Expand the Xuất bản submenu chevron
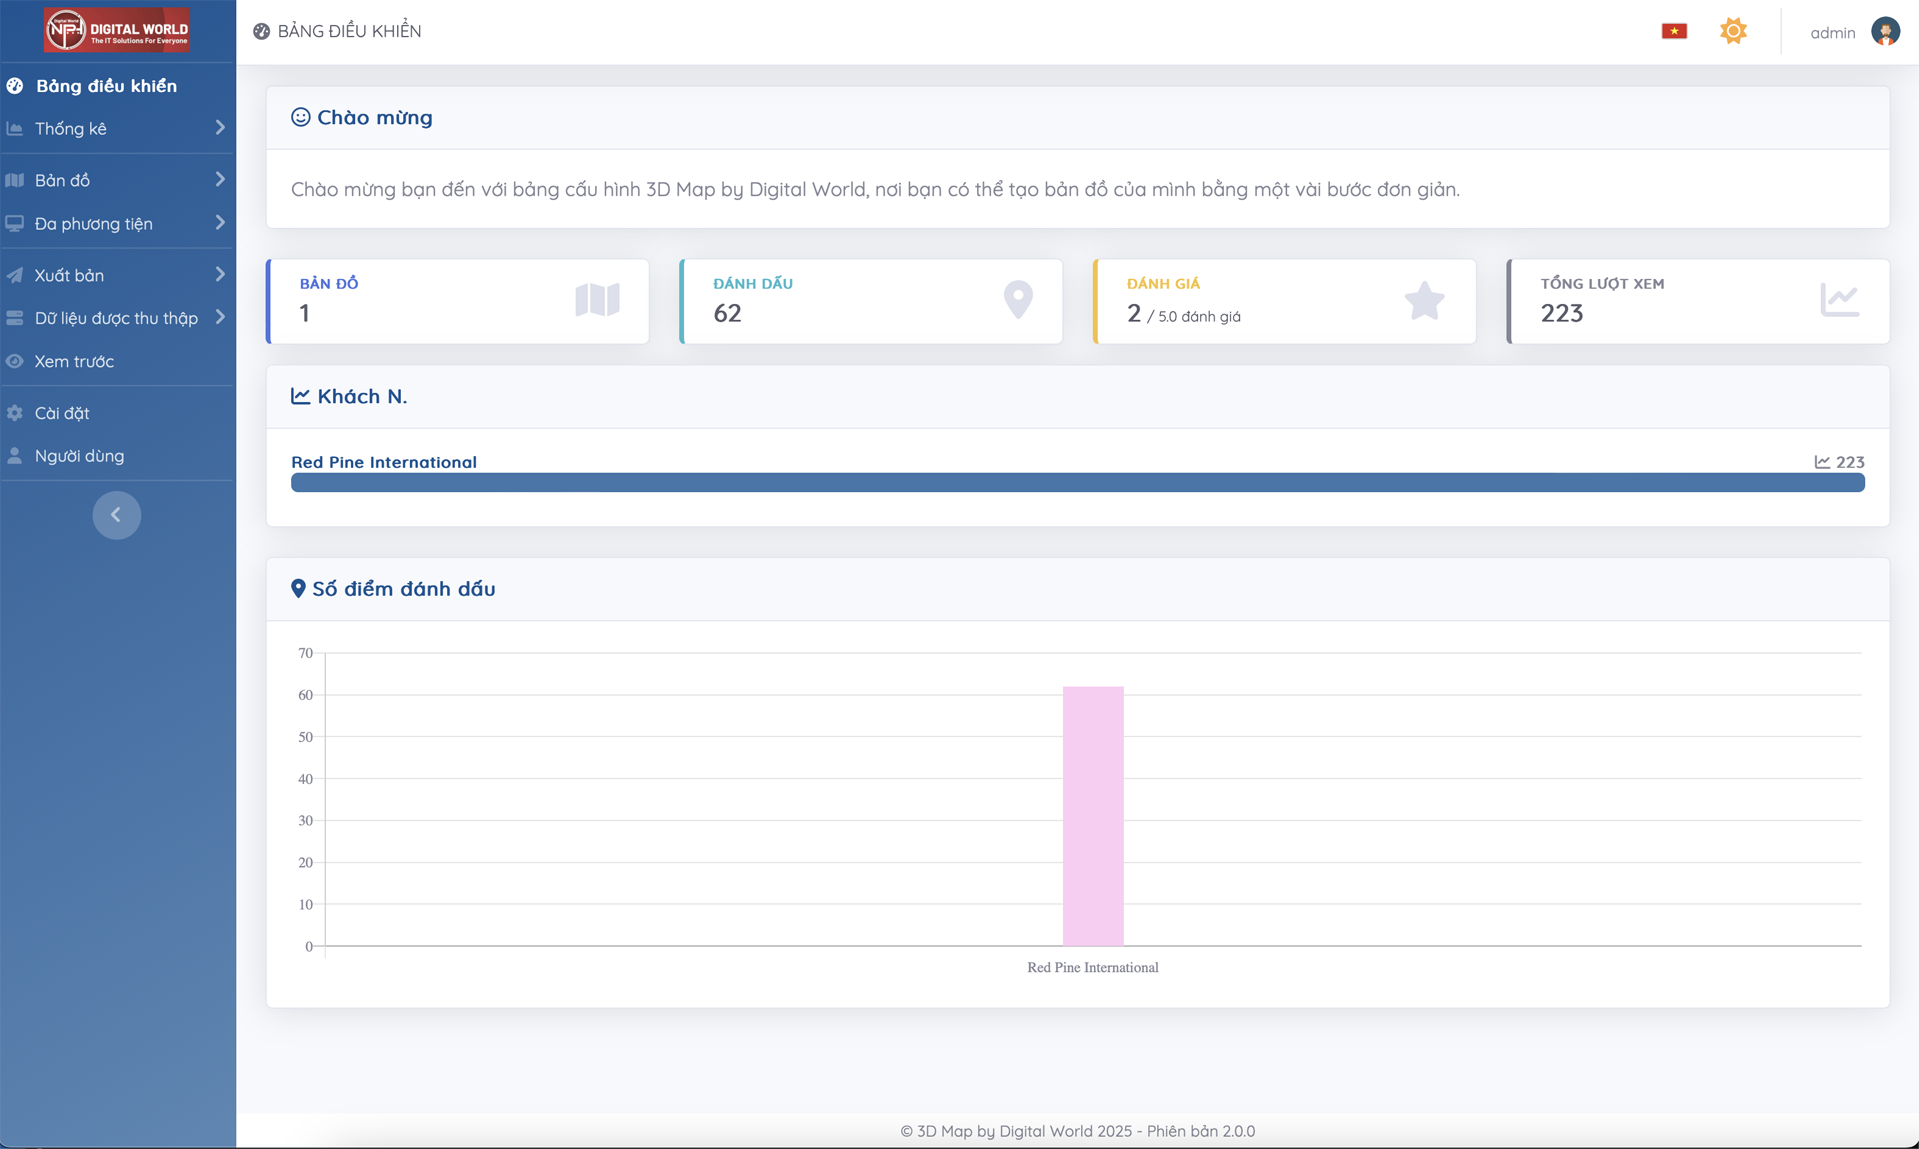This screenshot has width=1919, height=1149. [x=220, y=275]
